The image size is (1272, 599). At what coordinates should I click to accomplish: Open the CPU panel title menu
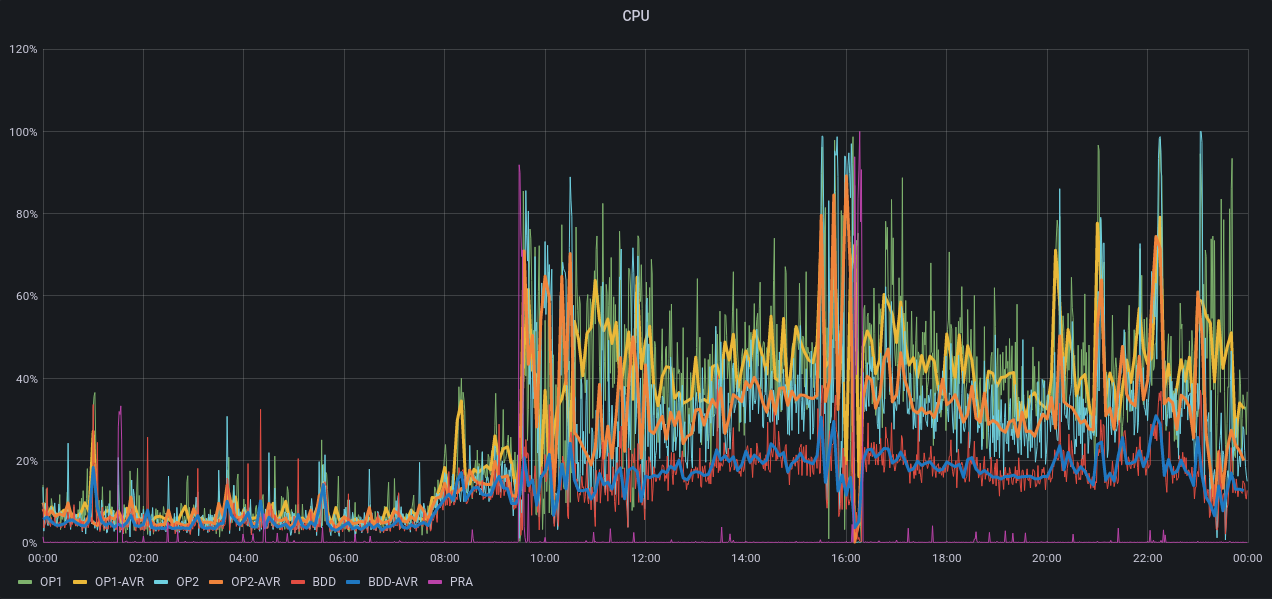[x=636, y=16]
